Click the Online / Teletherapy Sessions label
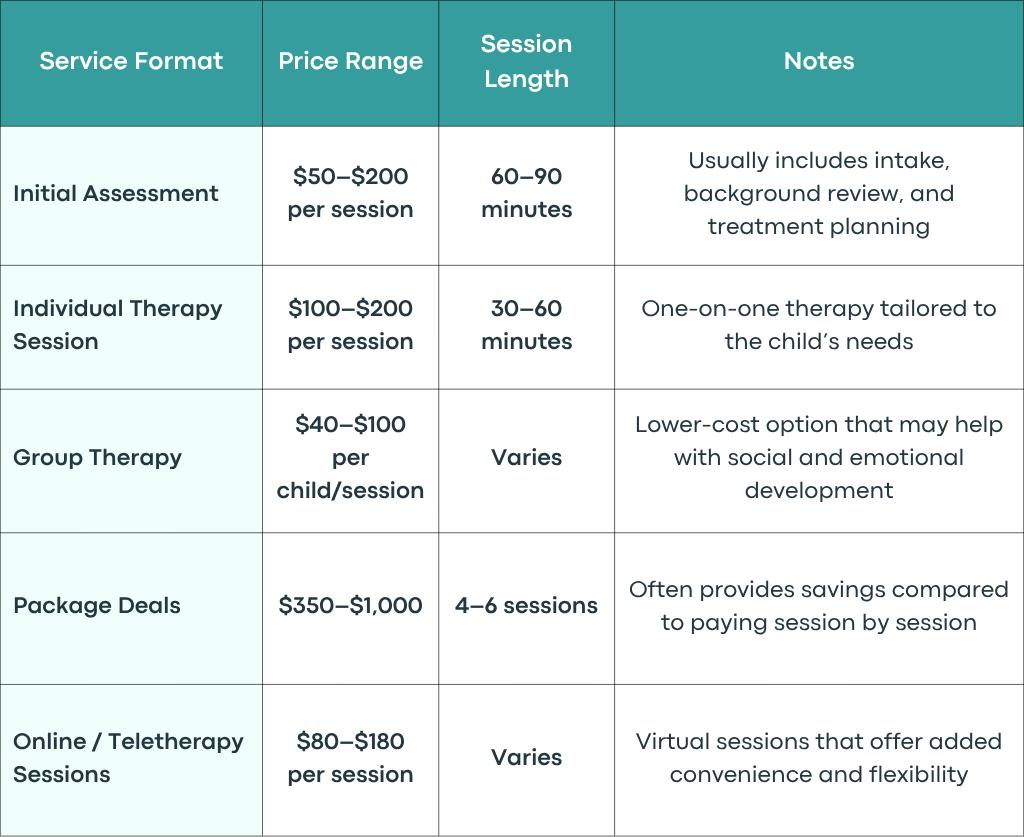 tap(128, 757)
